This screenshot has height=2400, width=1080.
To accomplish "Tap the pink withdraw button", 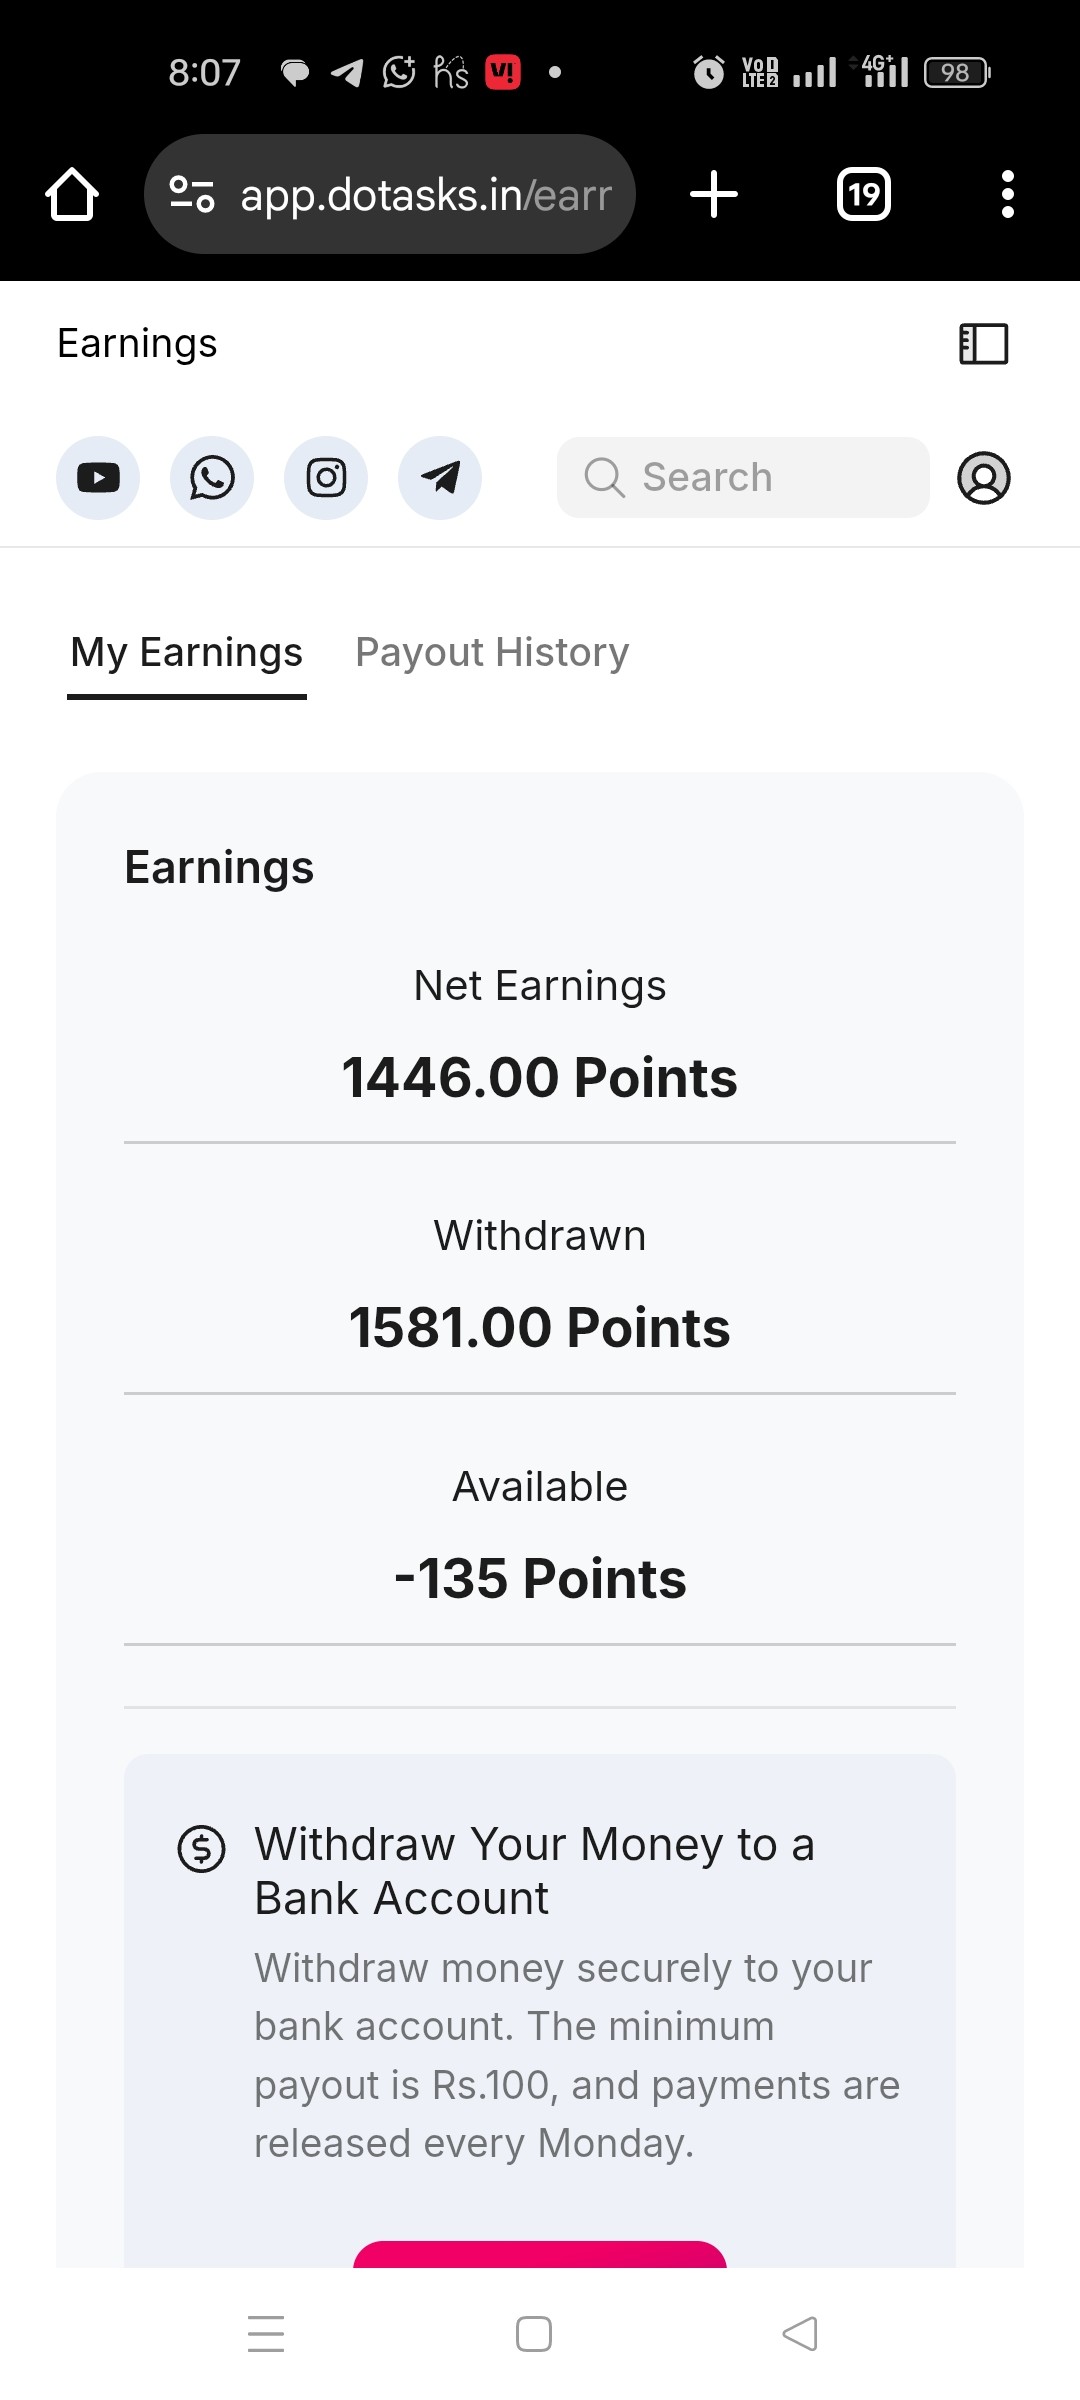I will (540, 2254).
